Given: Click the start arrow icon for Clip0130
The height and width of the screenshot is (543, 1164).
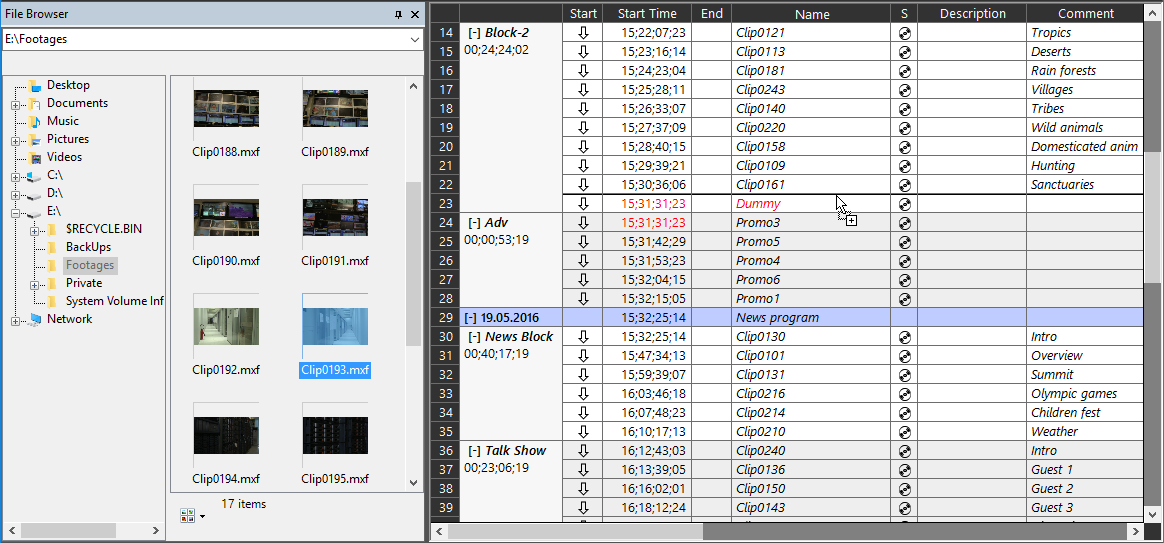Looking at the screenshot, I should click(x=583, y=336).
